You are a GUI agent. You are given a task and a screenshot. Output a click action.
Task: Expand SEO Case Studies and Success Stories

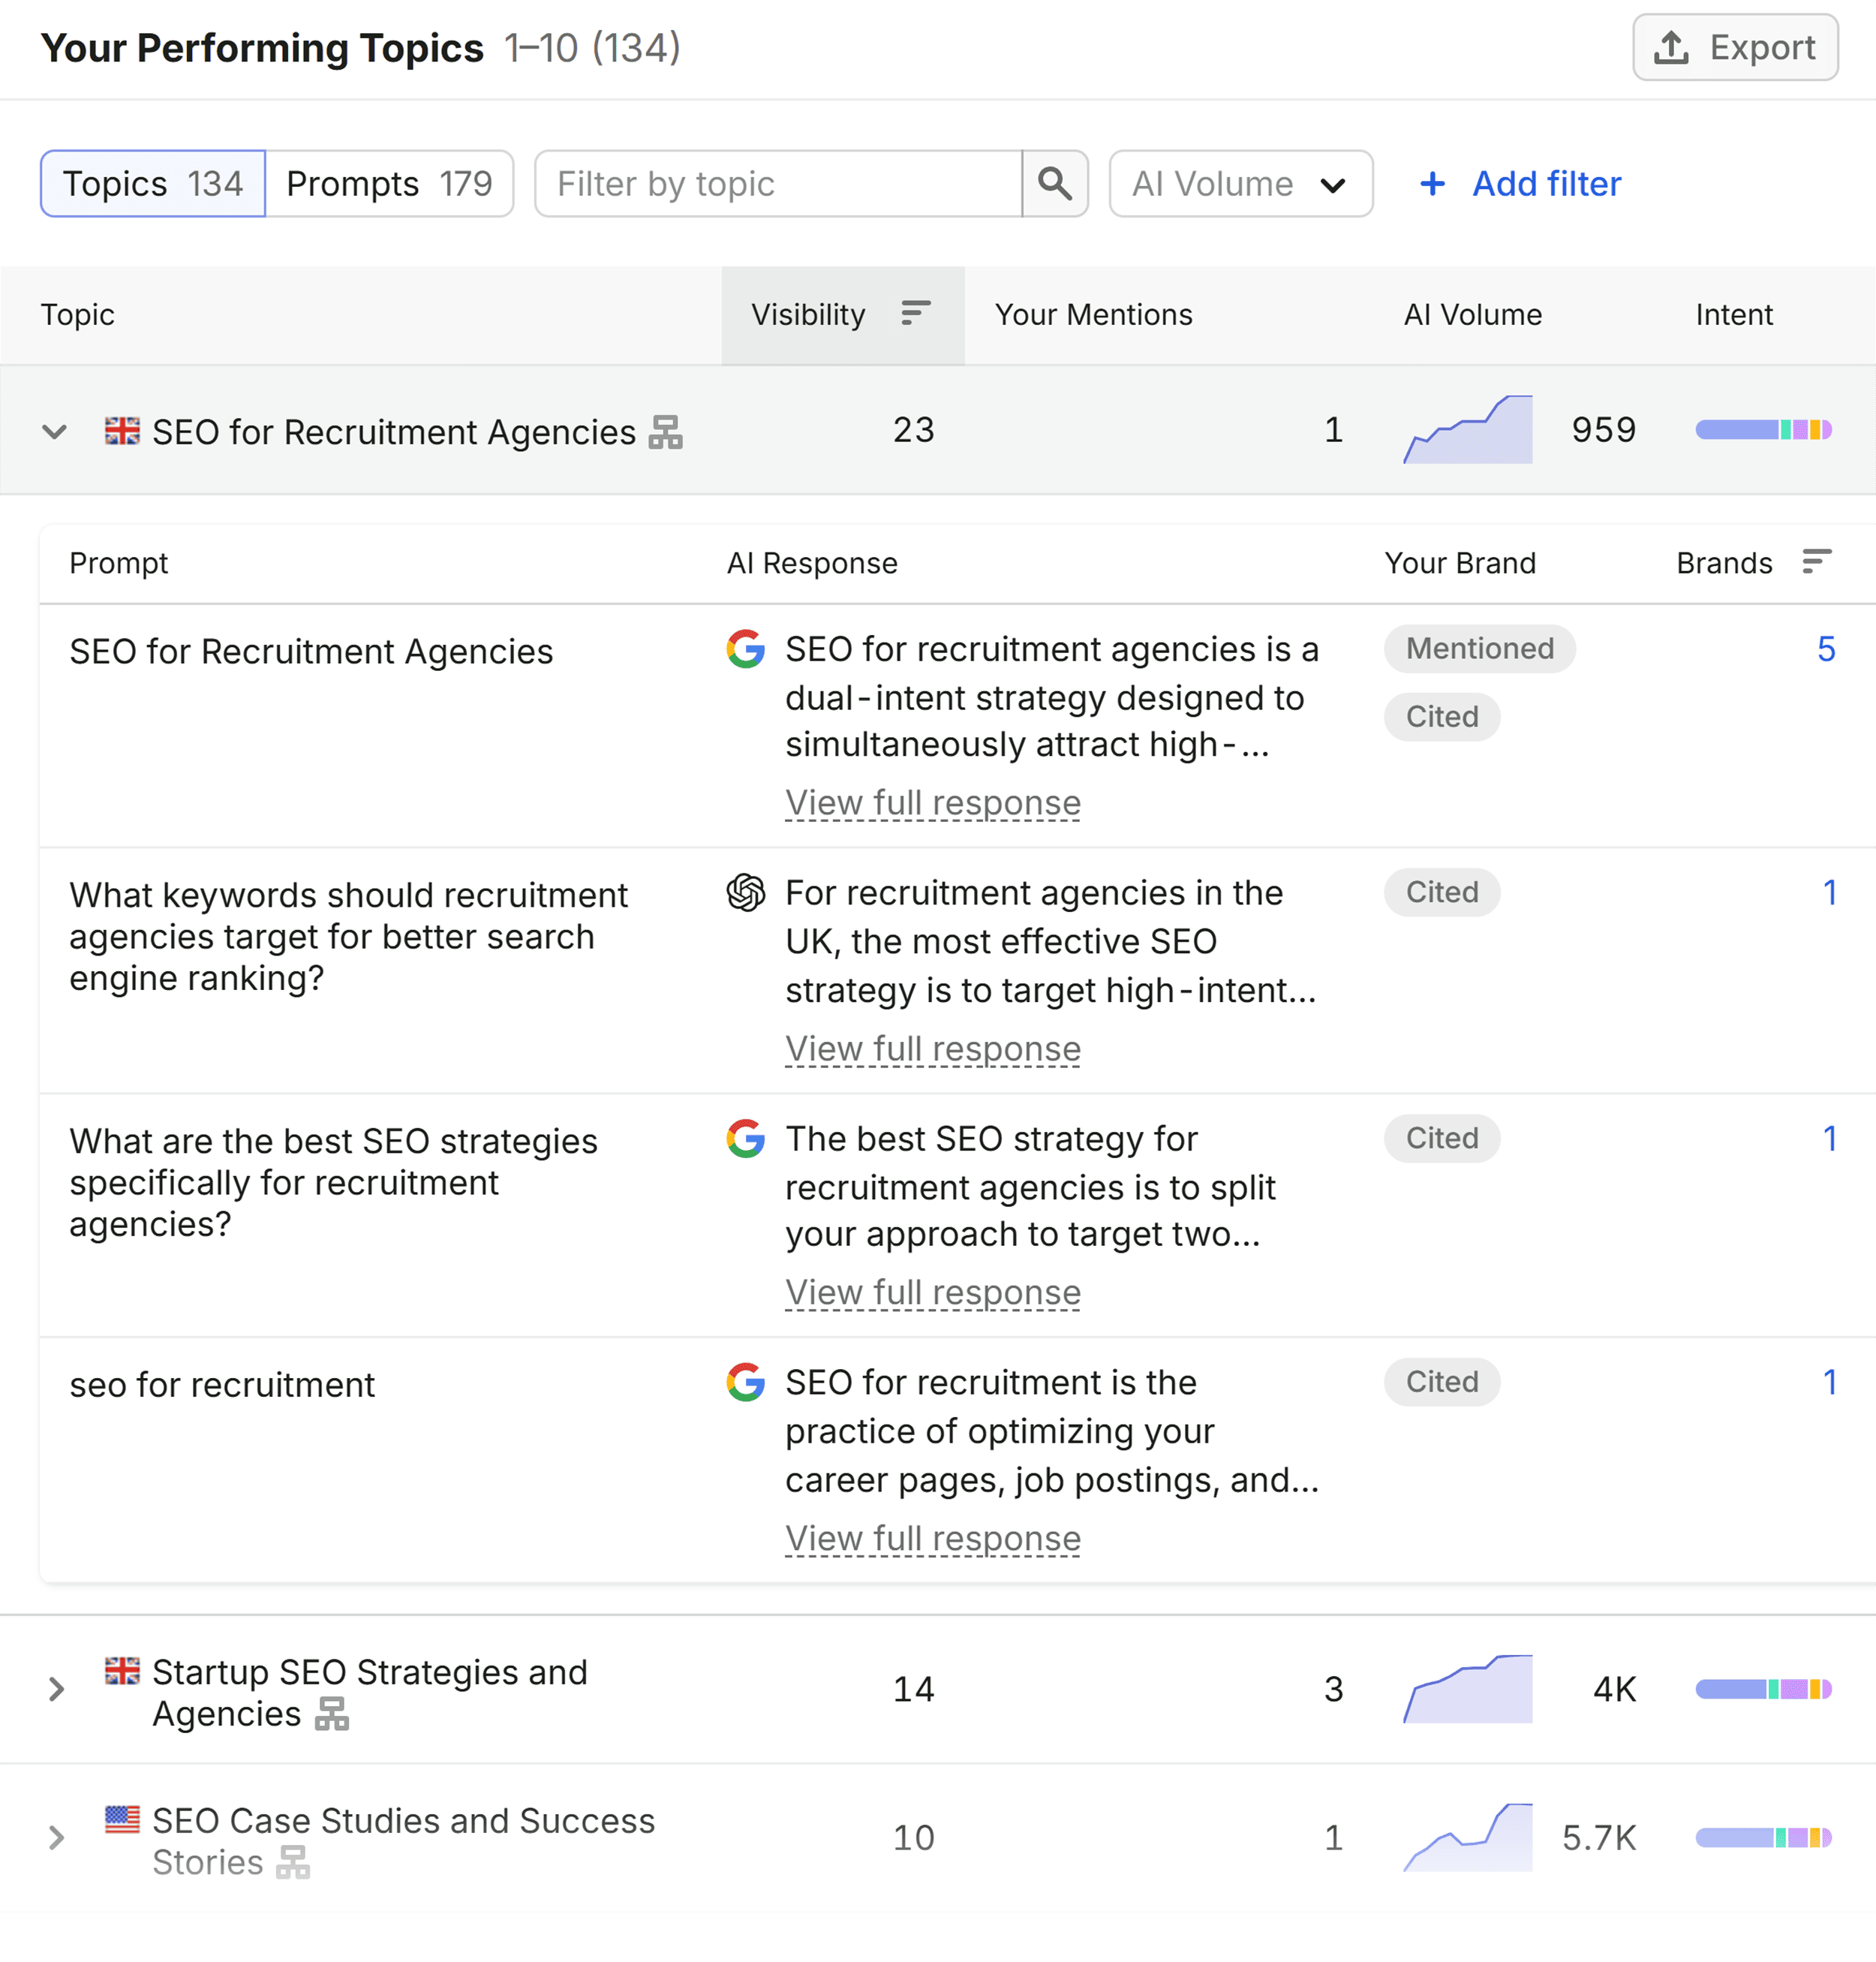tap(56, 1837)
